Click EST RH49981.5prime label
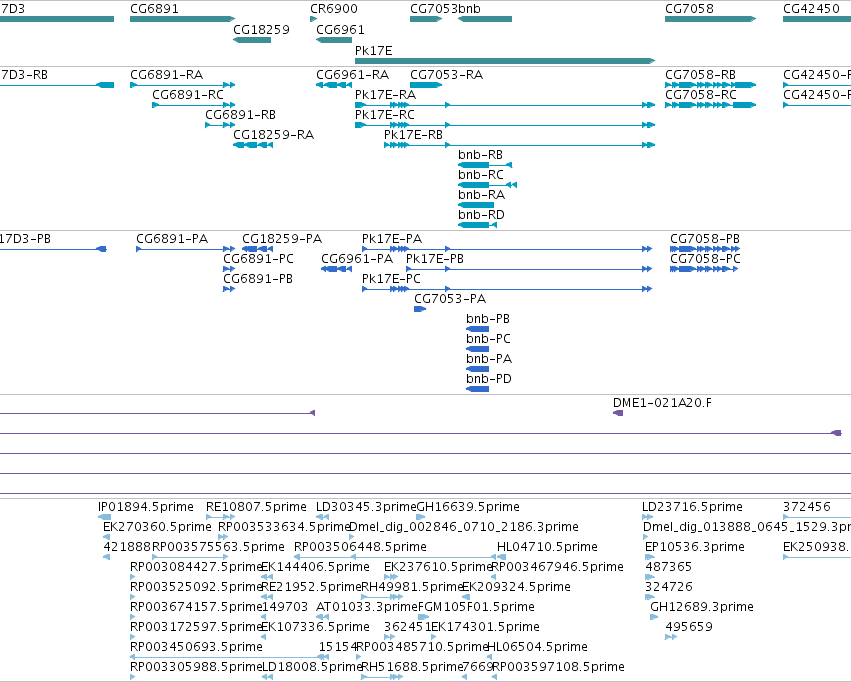Viewport: 851px width, 682px height. point(412,587)
